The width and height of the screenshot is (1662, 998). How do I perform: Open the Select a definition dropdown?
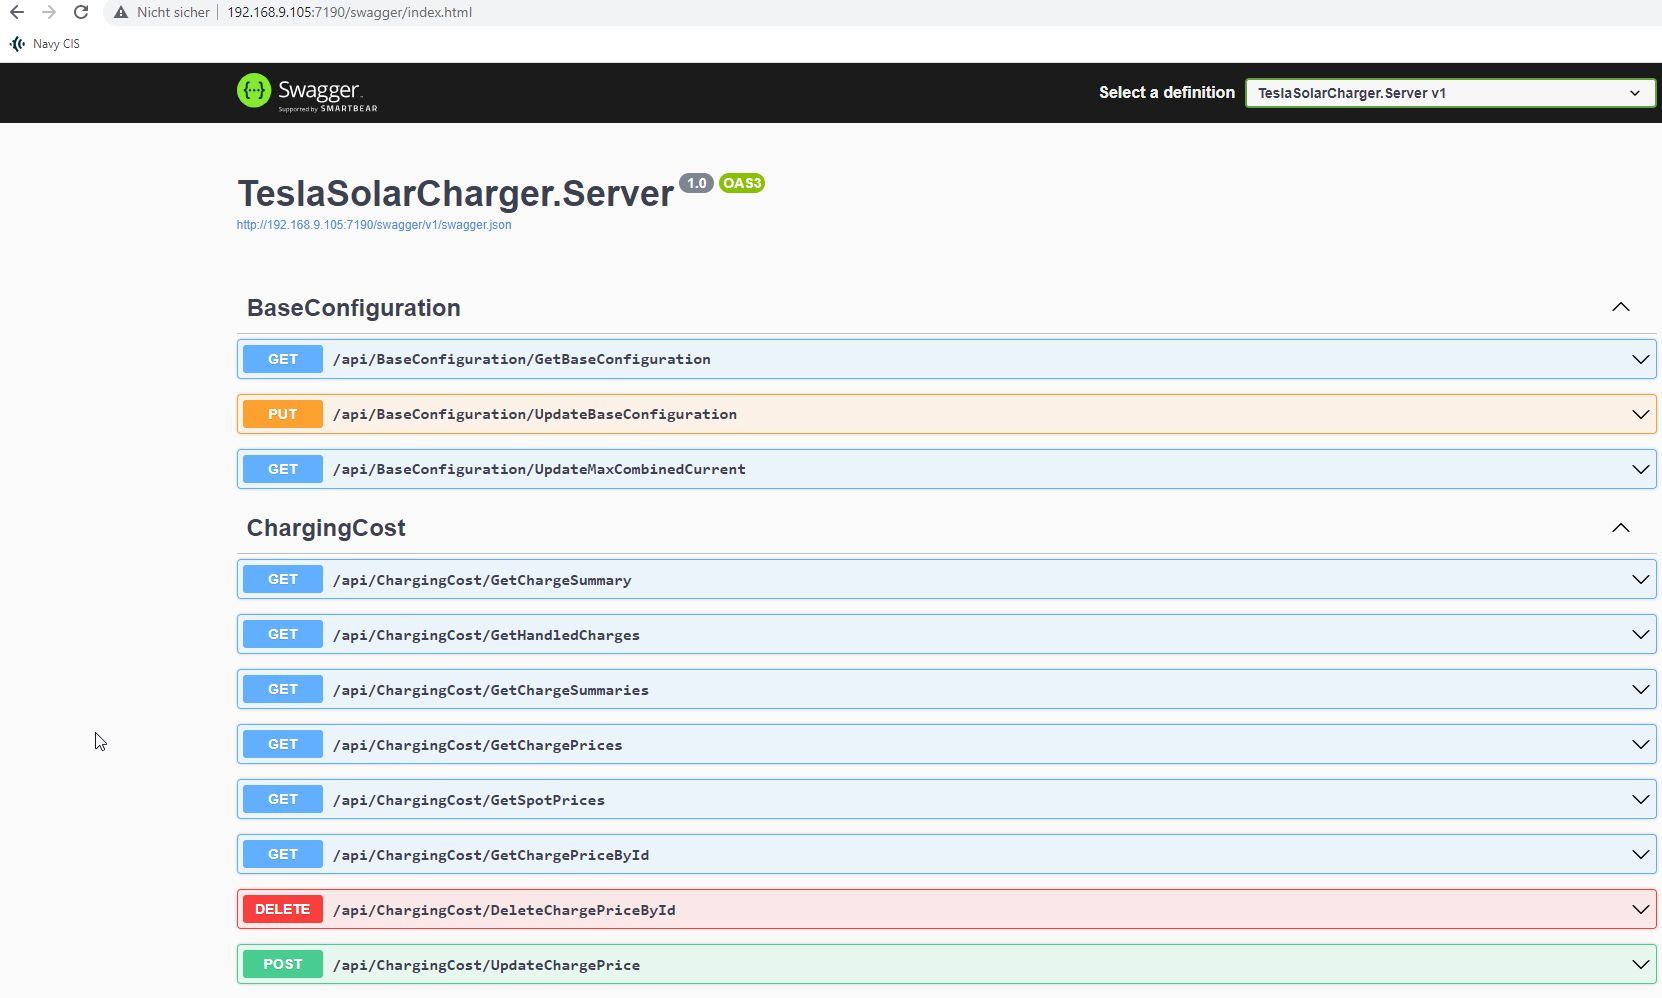(1449, 93)
